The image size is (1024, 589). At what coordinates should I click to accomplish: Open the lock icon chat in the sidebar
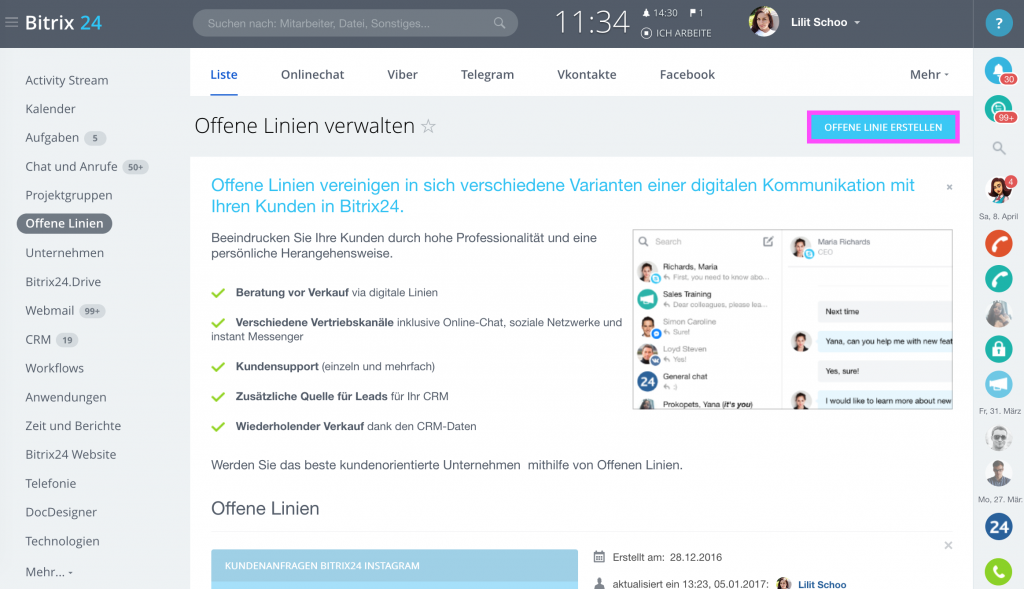point(999,349)
